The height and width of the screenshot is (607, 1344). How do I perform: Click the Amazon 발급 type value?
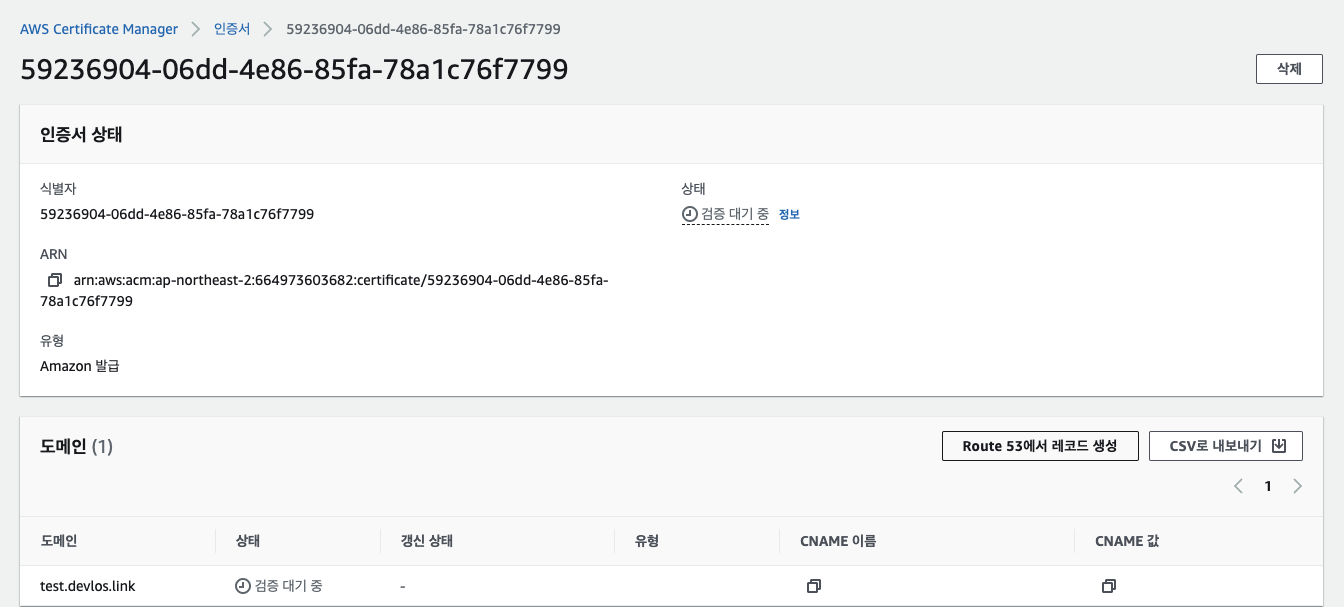[80, 366]
